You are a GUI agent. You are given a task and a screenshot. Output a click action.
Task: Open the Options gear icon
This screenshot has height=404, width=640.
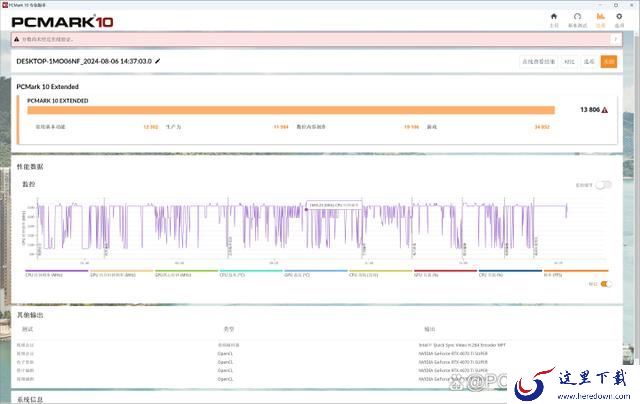619,17
